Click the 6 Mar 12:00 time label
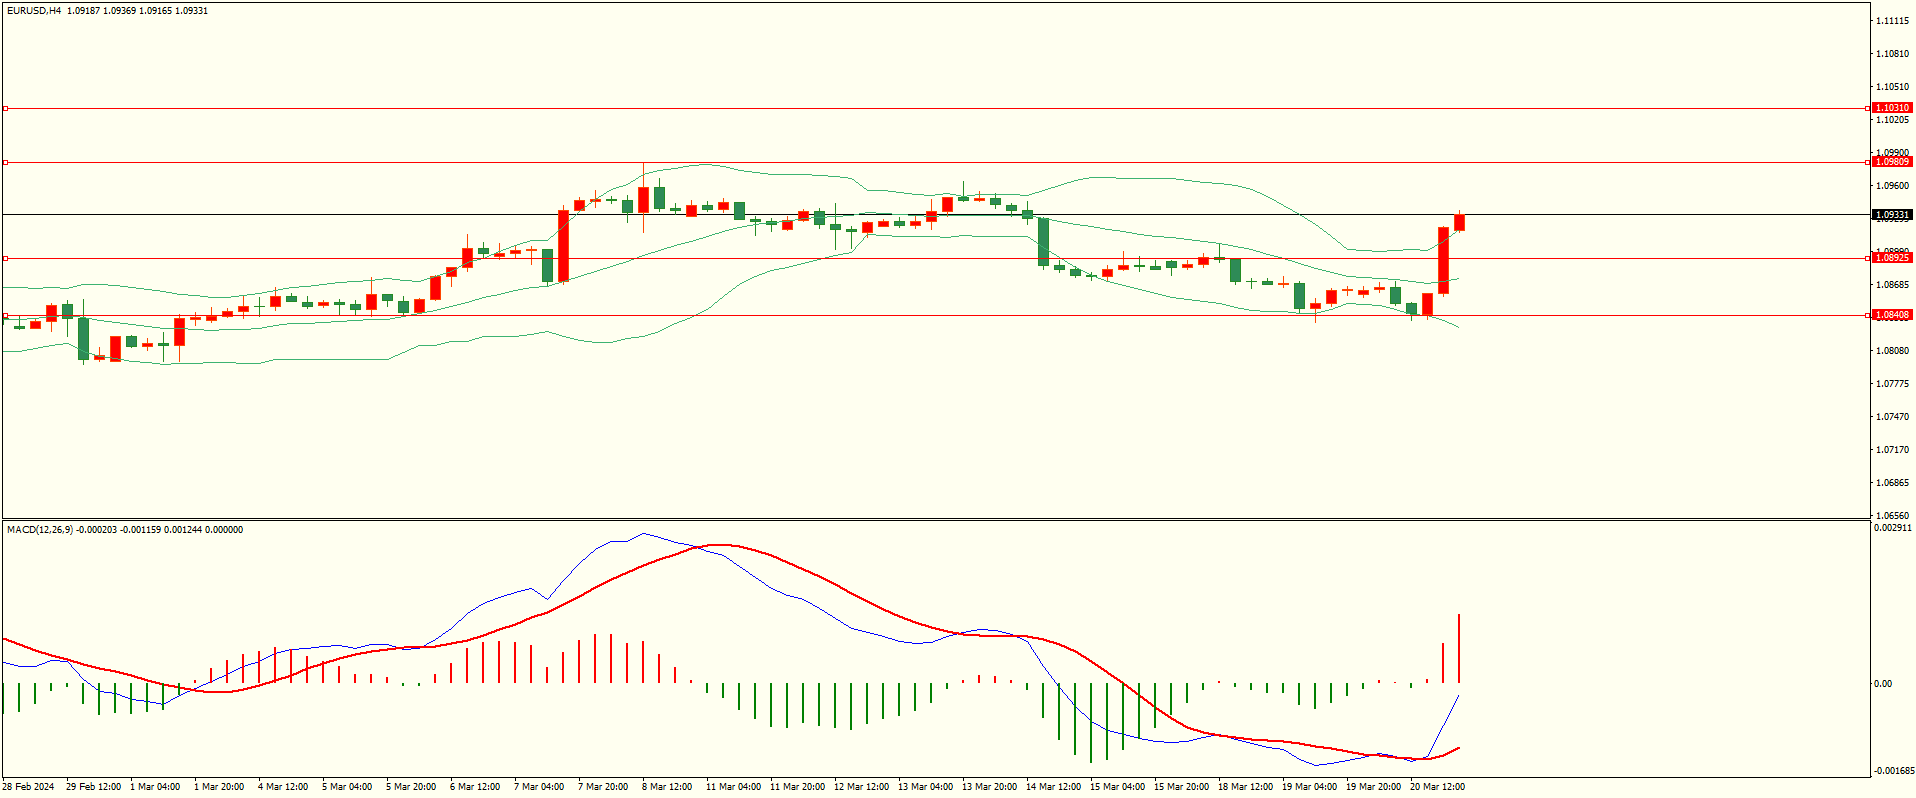 click(x=475, y=787)
